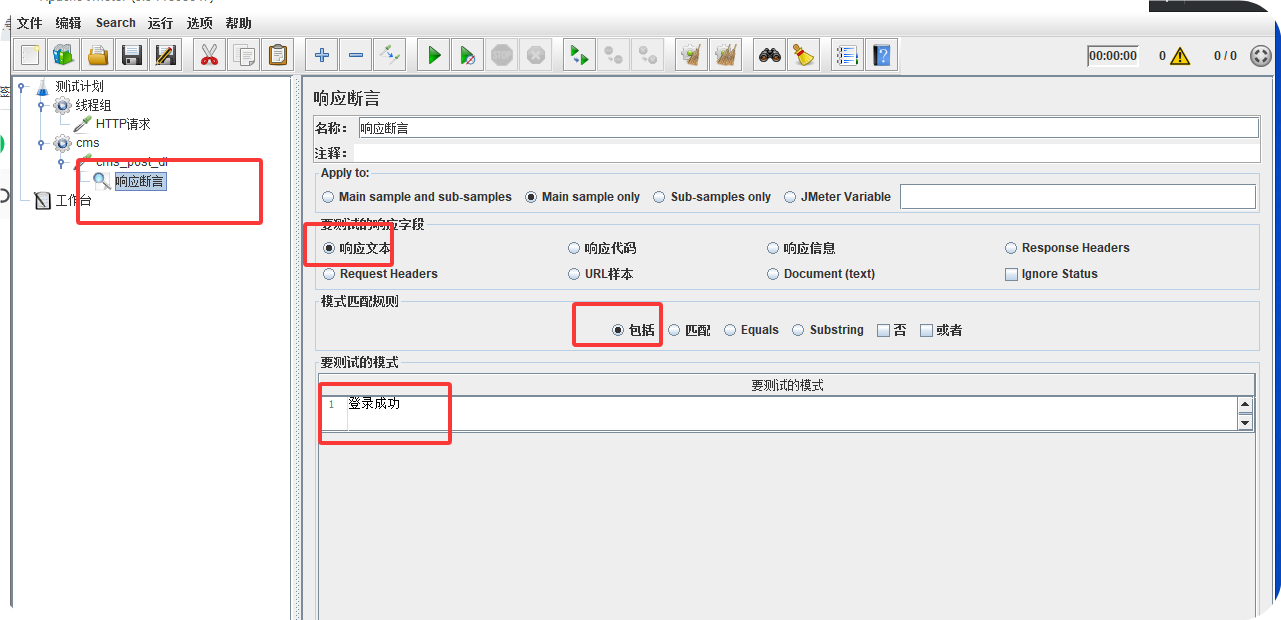Click the Toggle enable/disable icon
1281x620 pixels.
click(x=389, y=55)
